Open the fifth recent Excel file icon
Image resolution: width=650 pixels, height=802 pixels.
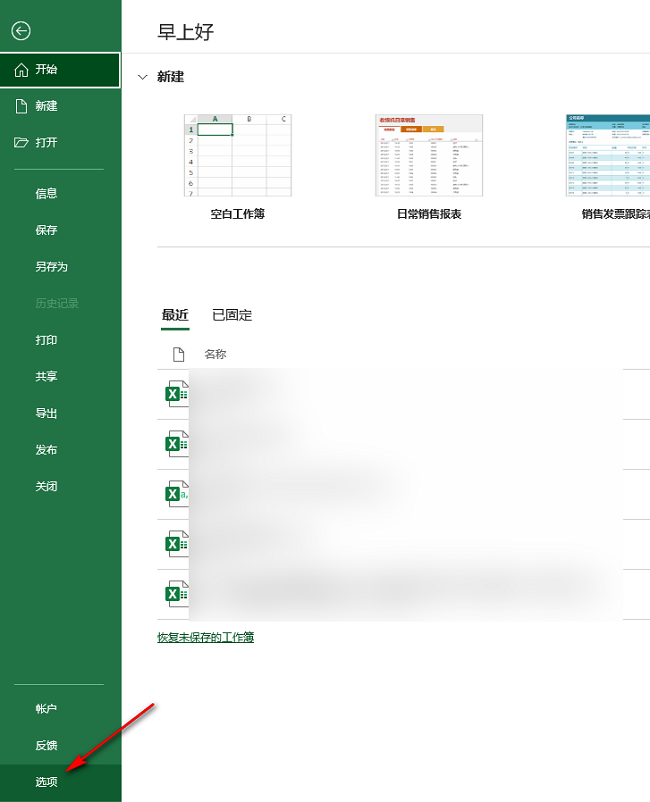coord(177,593)
